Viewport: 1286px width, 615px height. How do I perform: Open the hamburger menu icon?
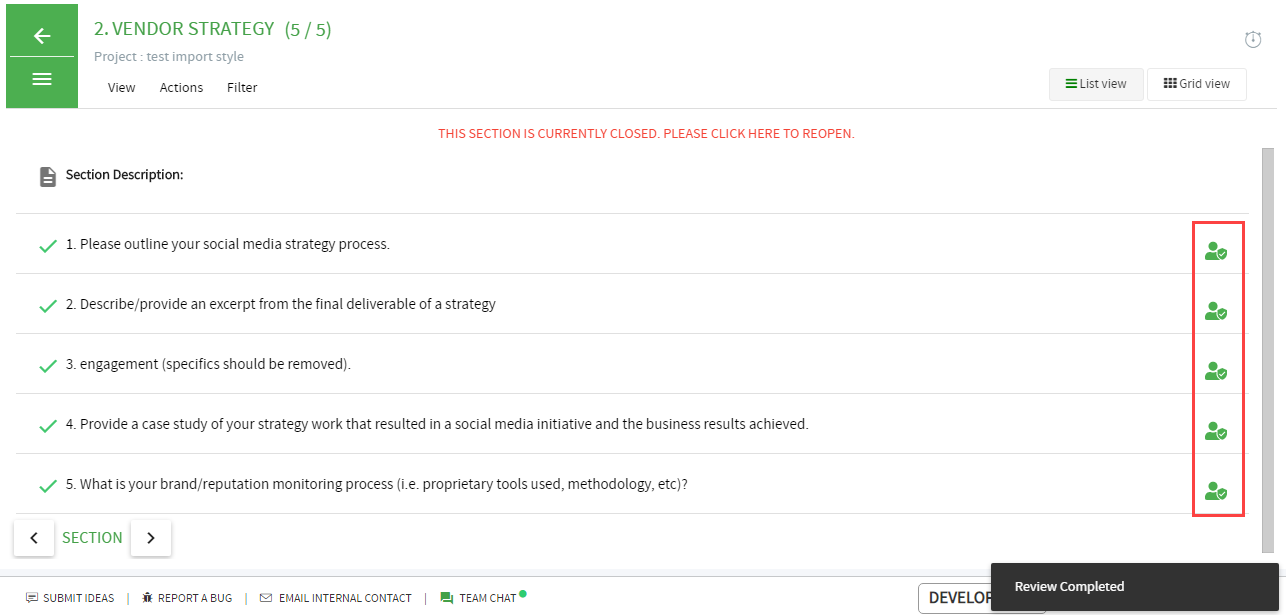[x=42, y=79]
